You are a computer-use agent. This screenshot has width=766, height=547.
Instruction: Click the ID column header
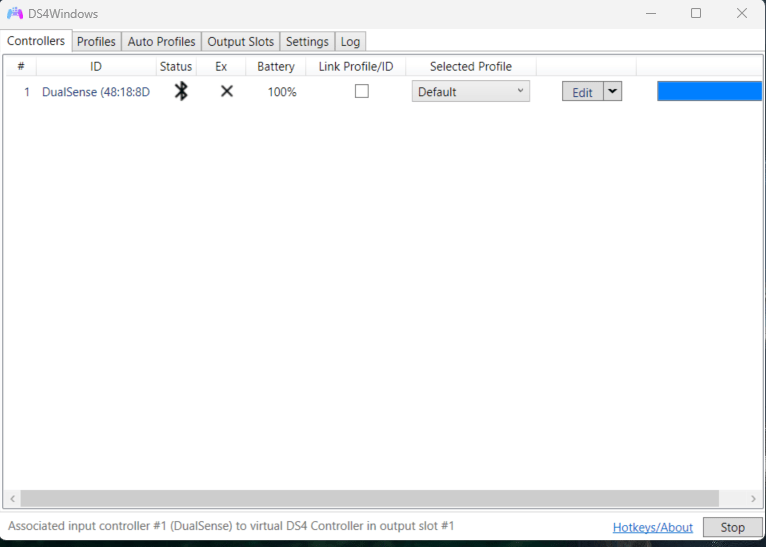point(96,66)
